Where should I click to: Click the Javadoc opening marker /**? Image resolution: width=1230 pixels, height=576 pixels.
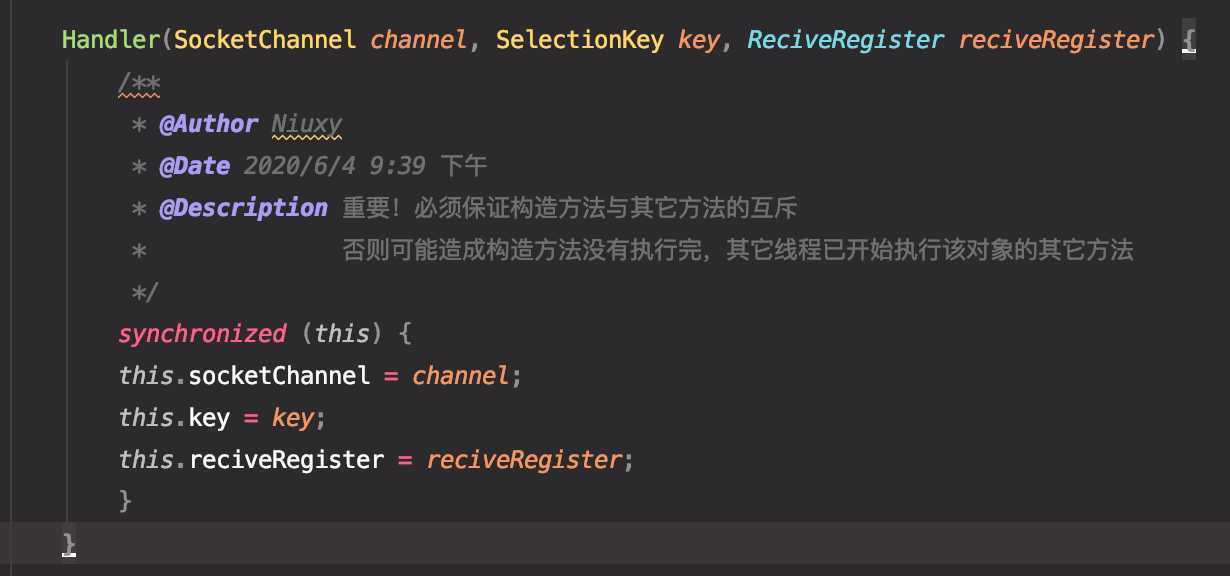tap(139, 83)
